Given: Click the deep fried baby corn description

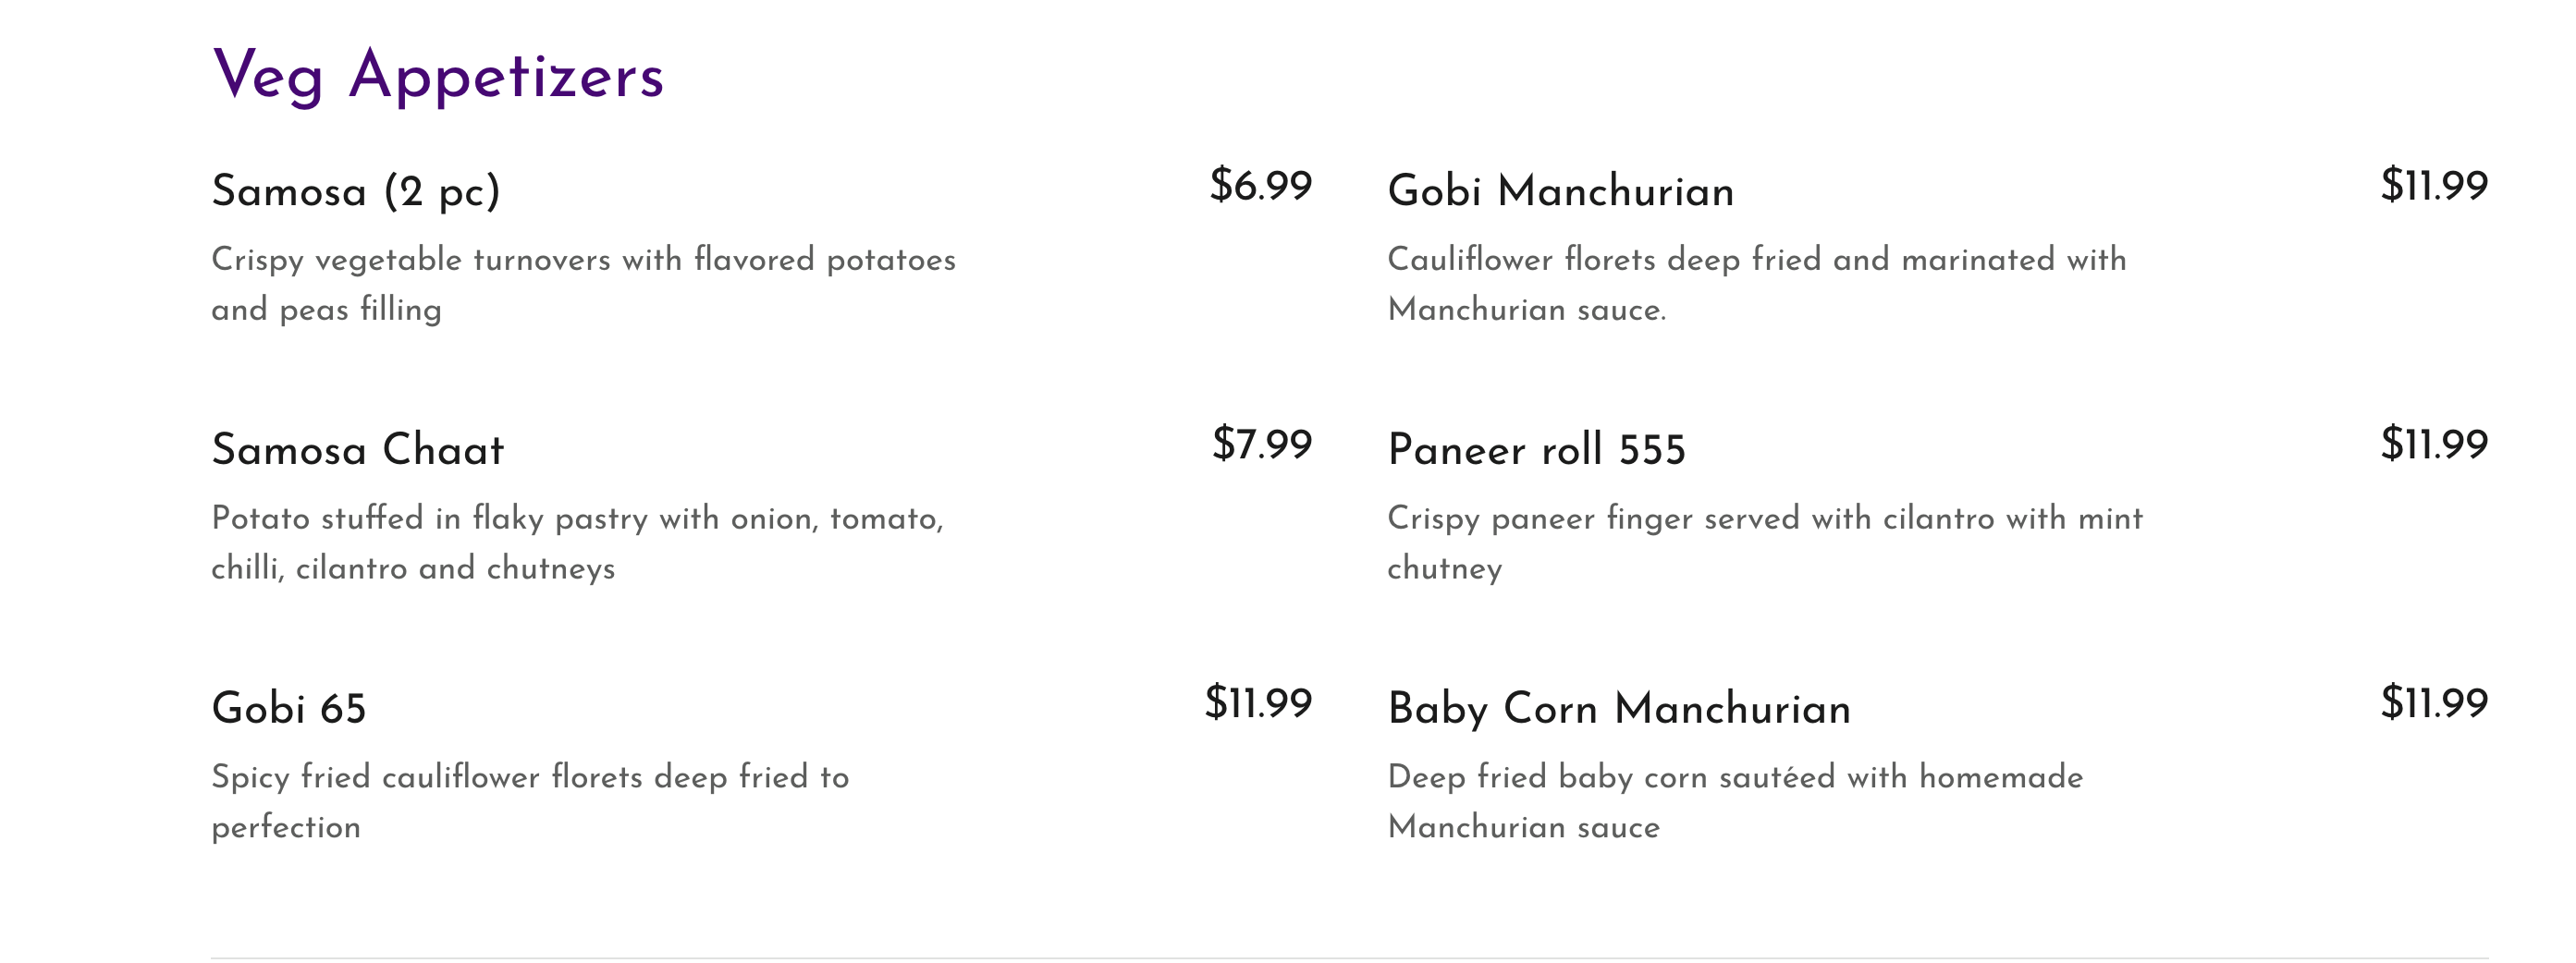Looking at the screenshot, I should 1734,801.
